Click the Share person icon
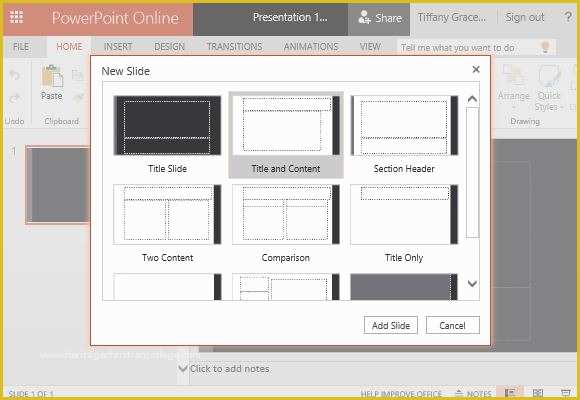Viewport: 580px width, 400px height. [364, 17]
